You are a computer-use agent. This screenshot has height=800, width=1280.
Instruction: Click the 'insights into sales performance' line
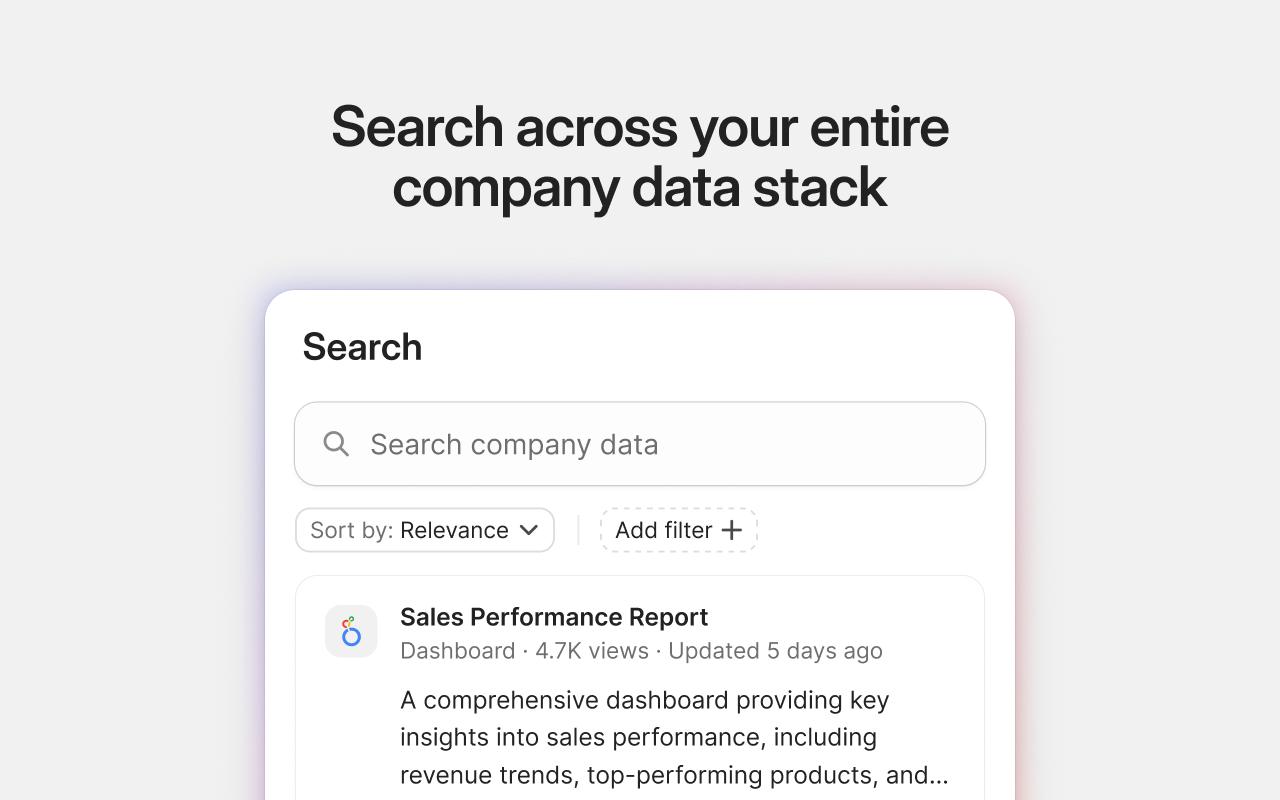click(638, 737)
